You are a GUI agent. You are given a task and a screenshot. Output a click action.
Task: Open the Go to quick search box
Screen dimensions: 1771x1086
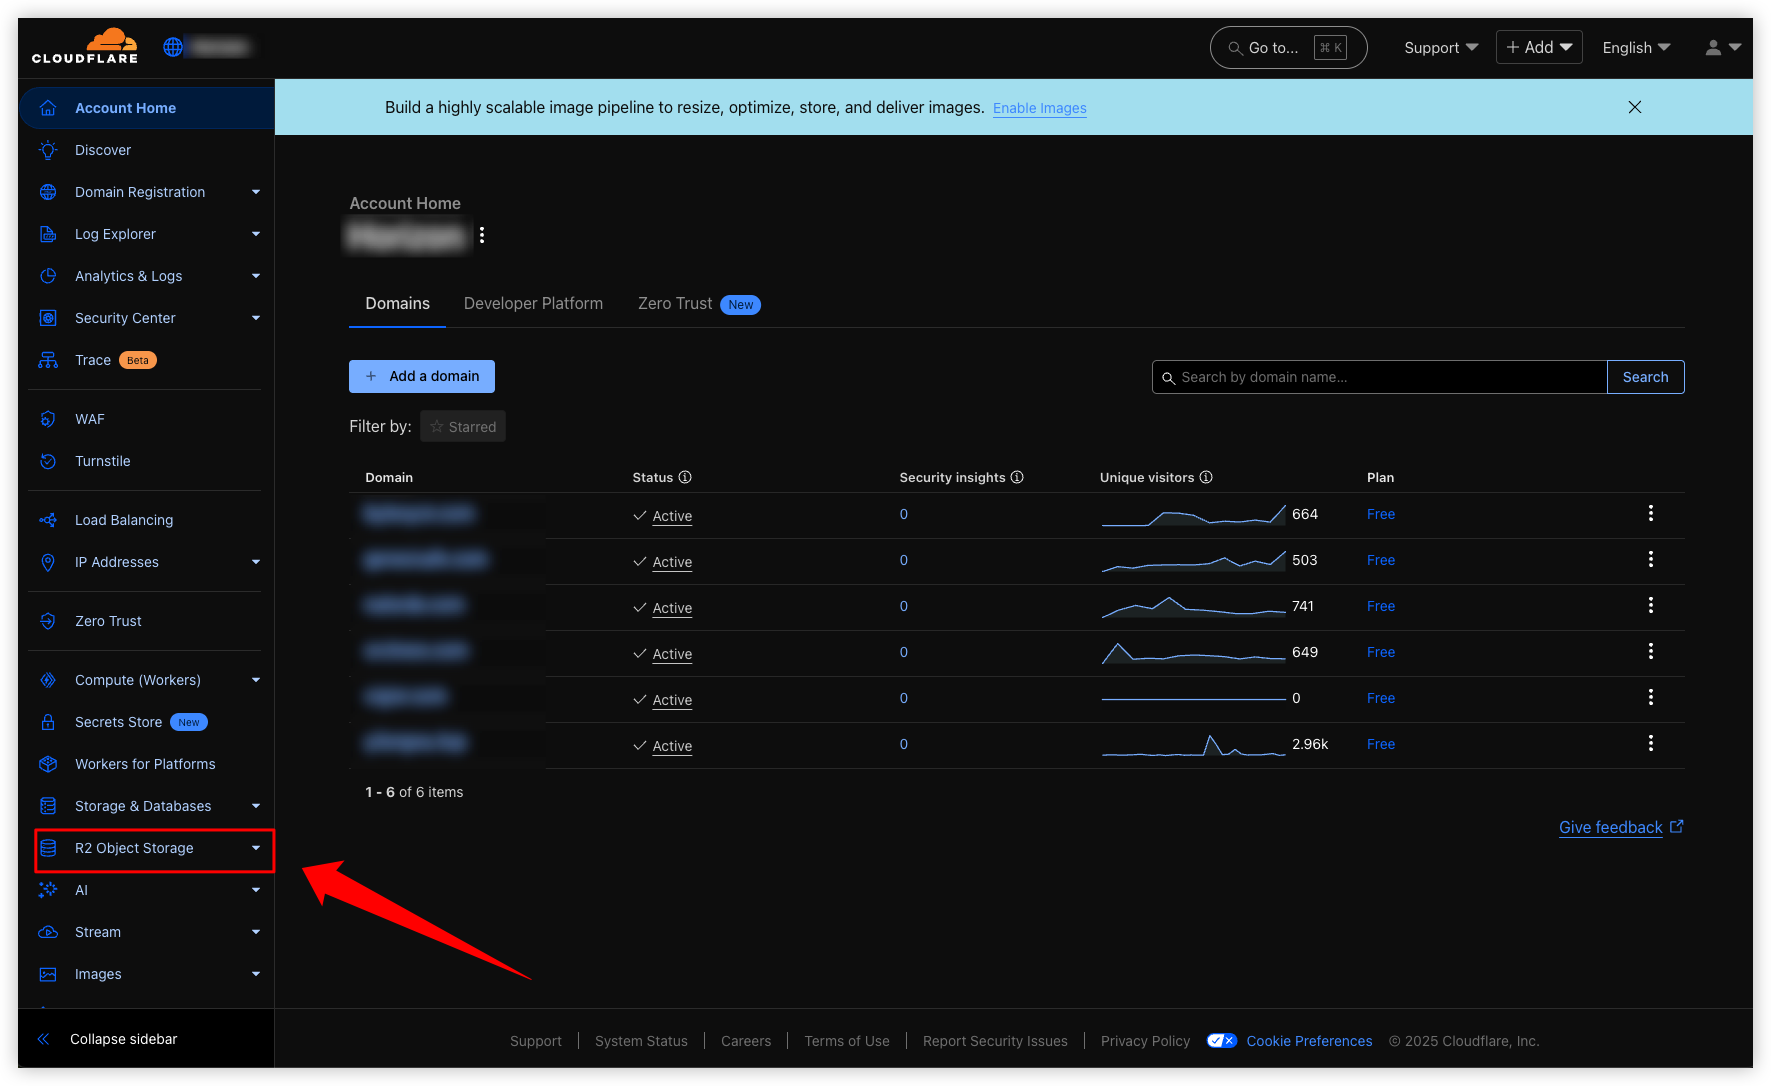[x=1288, y=47]
